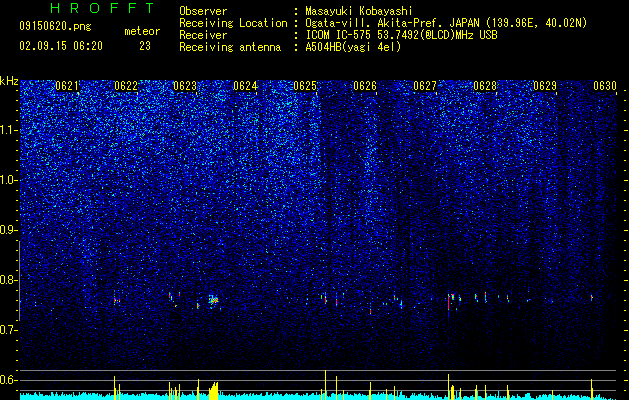629x400 pixels.
Task: Click the 0.8 kHz frequency label
Action: [9, 280]
